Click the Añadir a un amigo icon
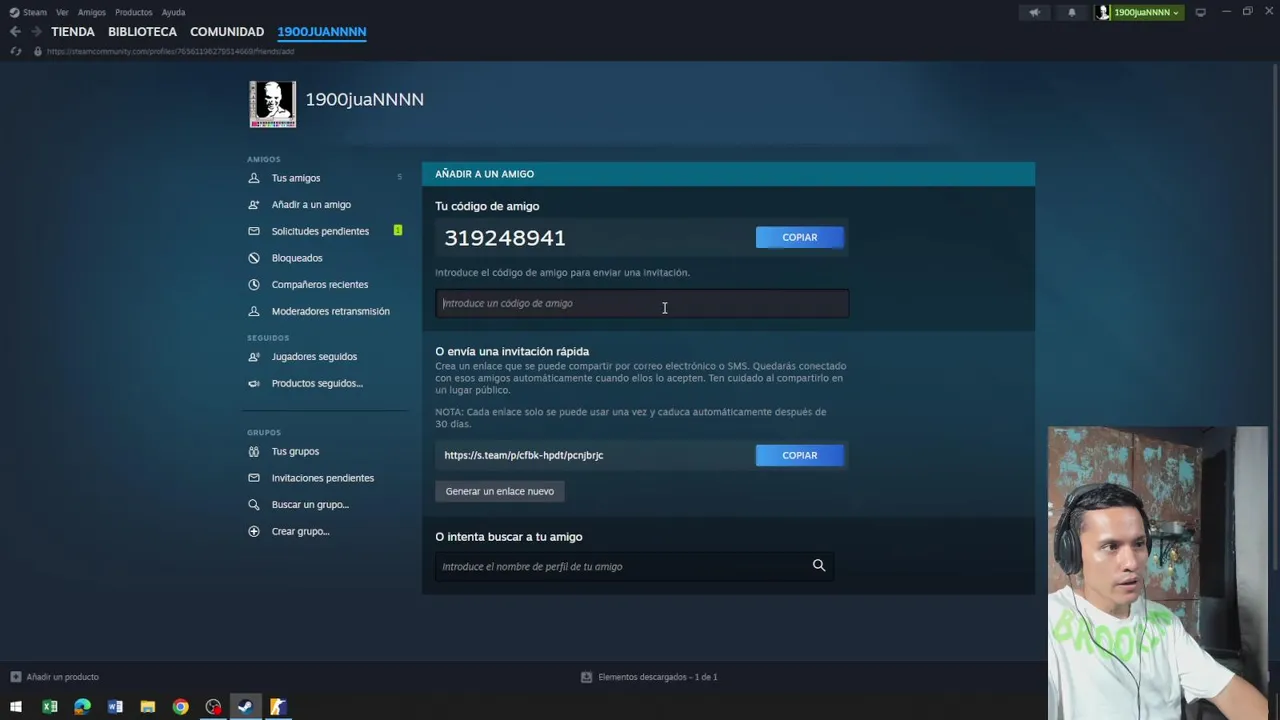This screenshot has width=1280, height=720. (254, 205)
